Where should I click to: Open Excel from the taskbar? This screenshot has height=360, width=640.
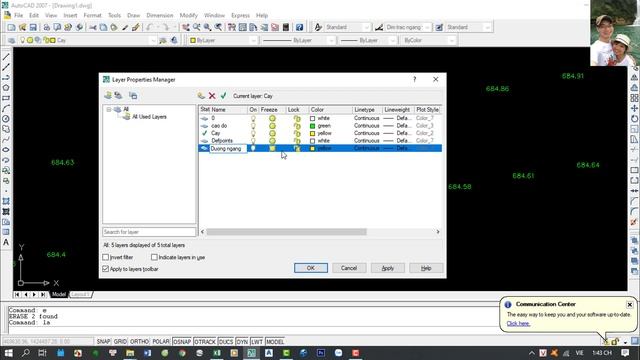tap(217, 353)
